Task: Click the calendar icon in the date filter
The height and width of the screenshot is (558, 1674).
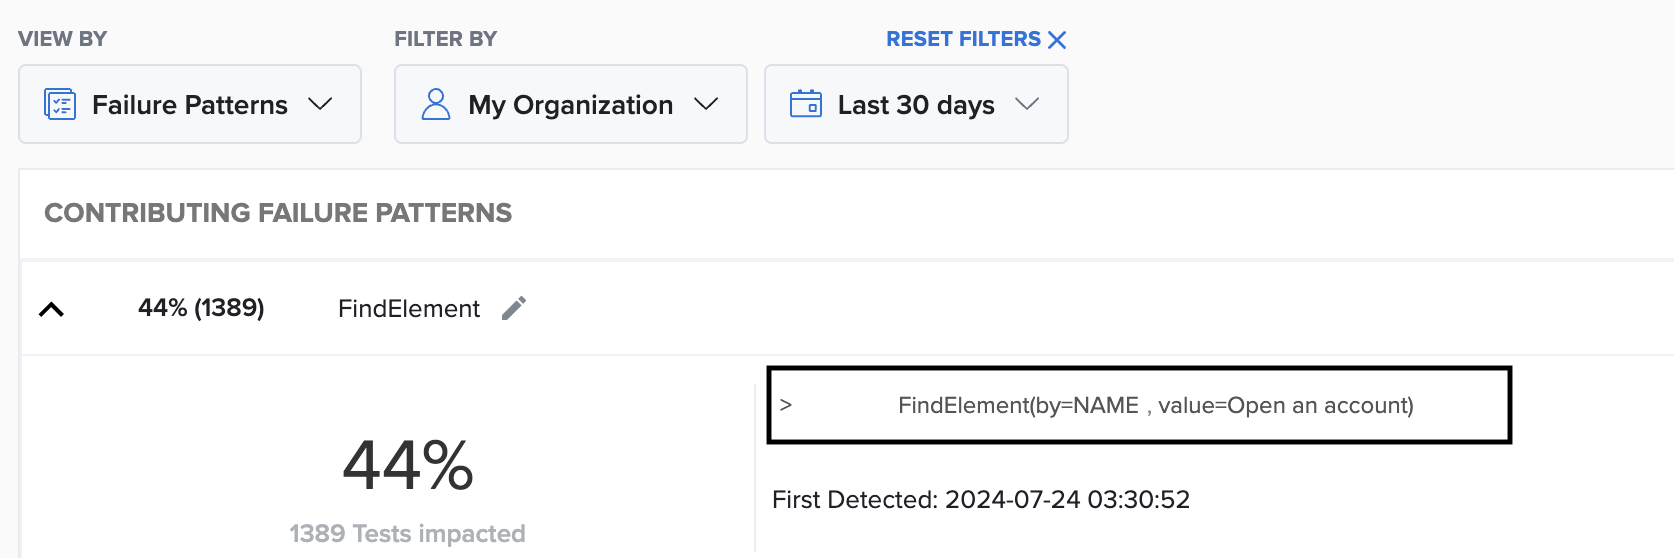Action: click(806, 104)
